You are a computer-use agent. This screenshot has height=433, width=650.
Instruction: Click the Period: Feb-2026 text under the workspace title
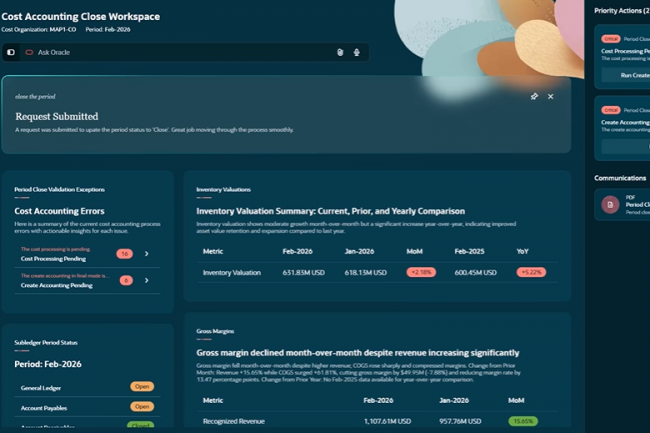(x=108, y=29)
